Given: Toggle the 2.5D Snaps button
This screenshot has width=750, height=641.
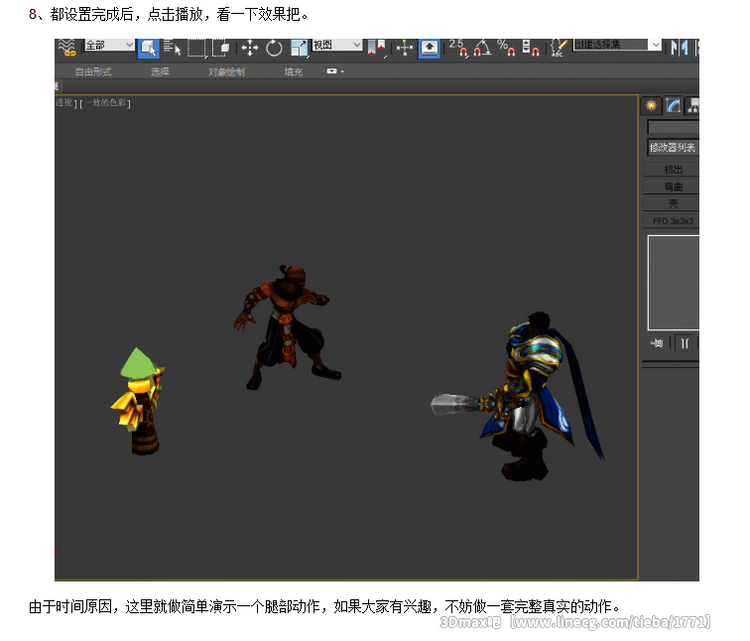Looking at the screenshot, I should tap(458, 48).
